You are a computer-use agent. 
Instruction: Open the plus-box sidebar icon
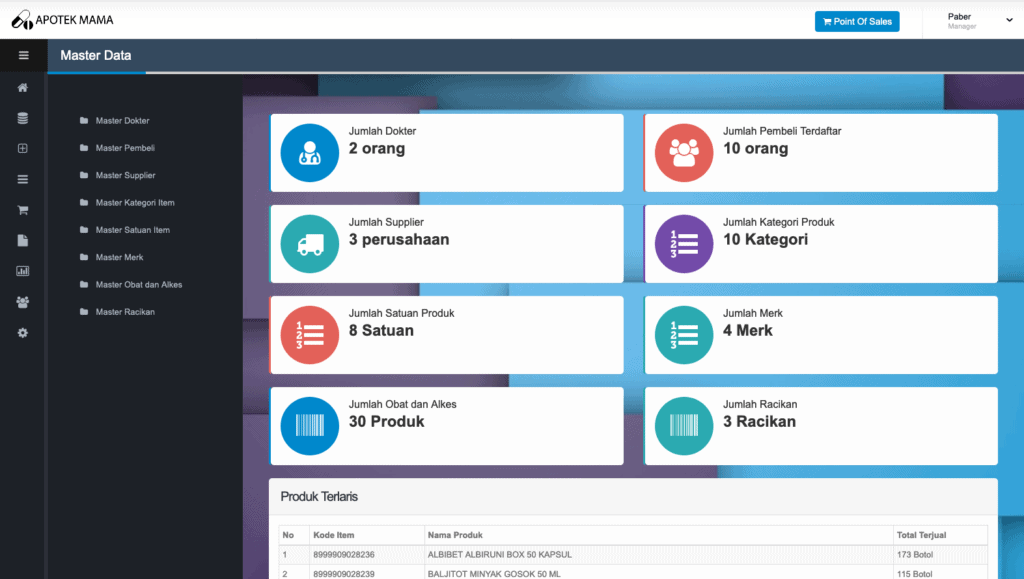23,148
